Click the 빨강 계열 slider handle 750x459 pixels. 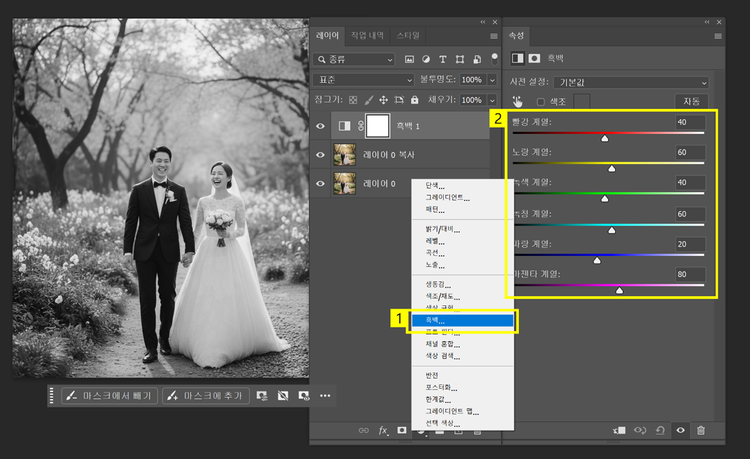pos(604,139)
